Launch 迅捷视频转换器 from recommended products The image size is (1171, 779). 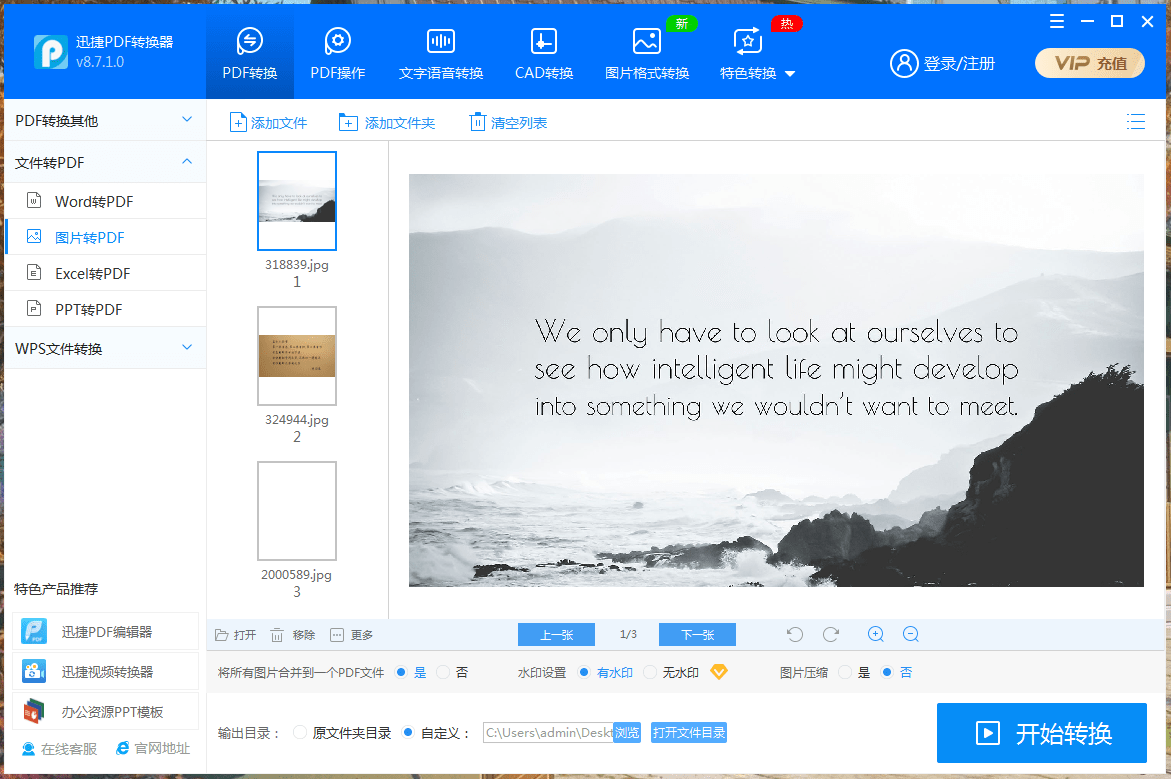point(105,671)
